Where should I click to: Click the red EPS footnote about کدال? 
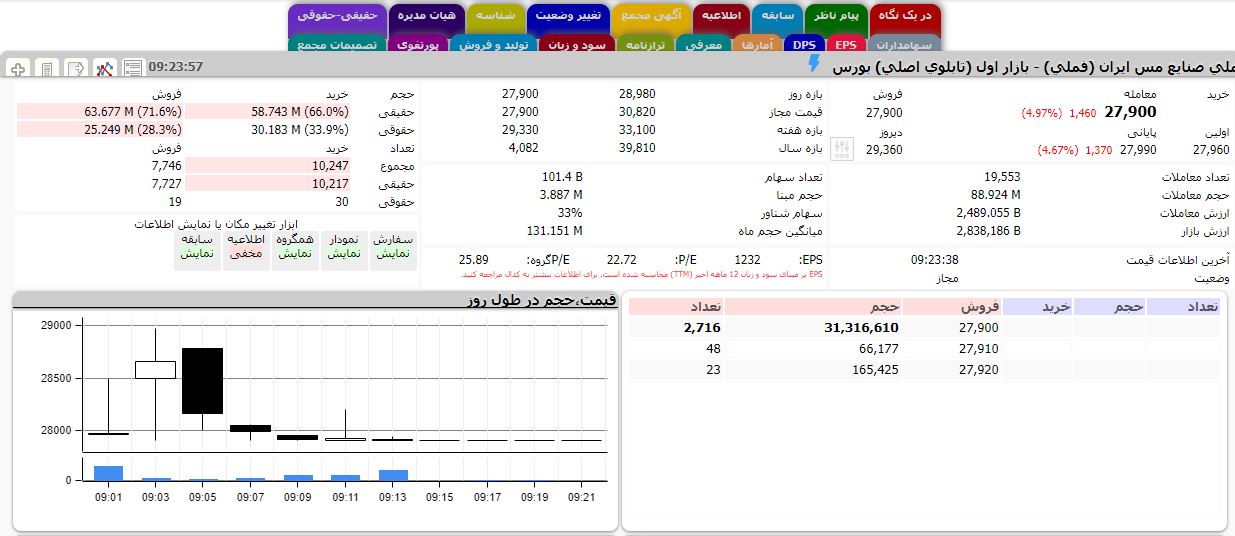[641, 274]
